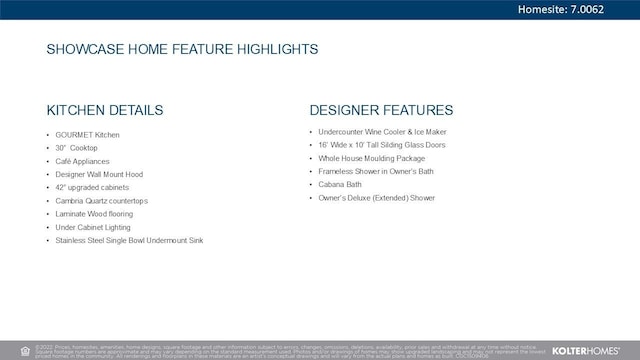Click the Cabana Bath list item

pos(340,184)
